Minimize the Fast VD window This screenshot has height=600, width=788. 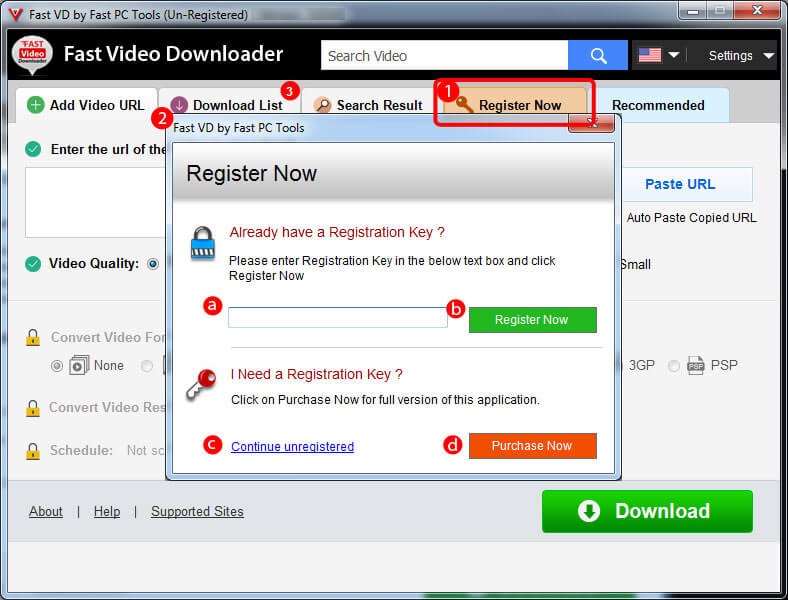(x=694, y=11)
